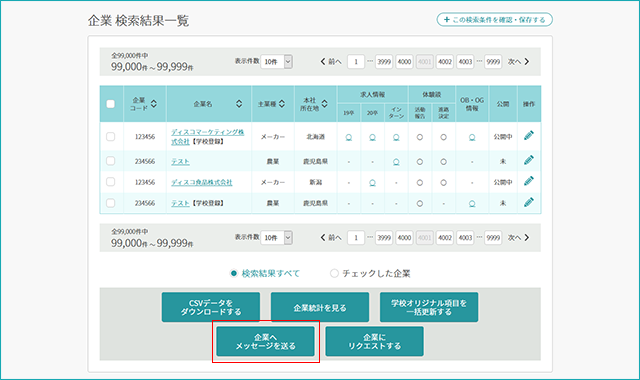Click 新潟 location cell
The height and width of the screenshot is (380, 640).
point(316,182)
